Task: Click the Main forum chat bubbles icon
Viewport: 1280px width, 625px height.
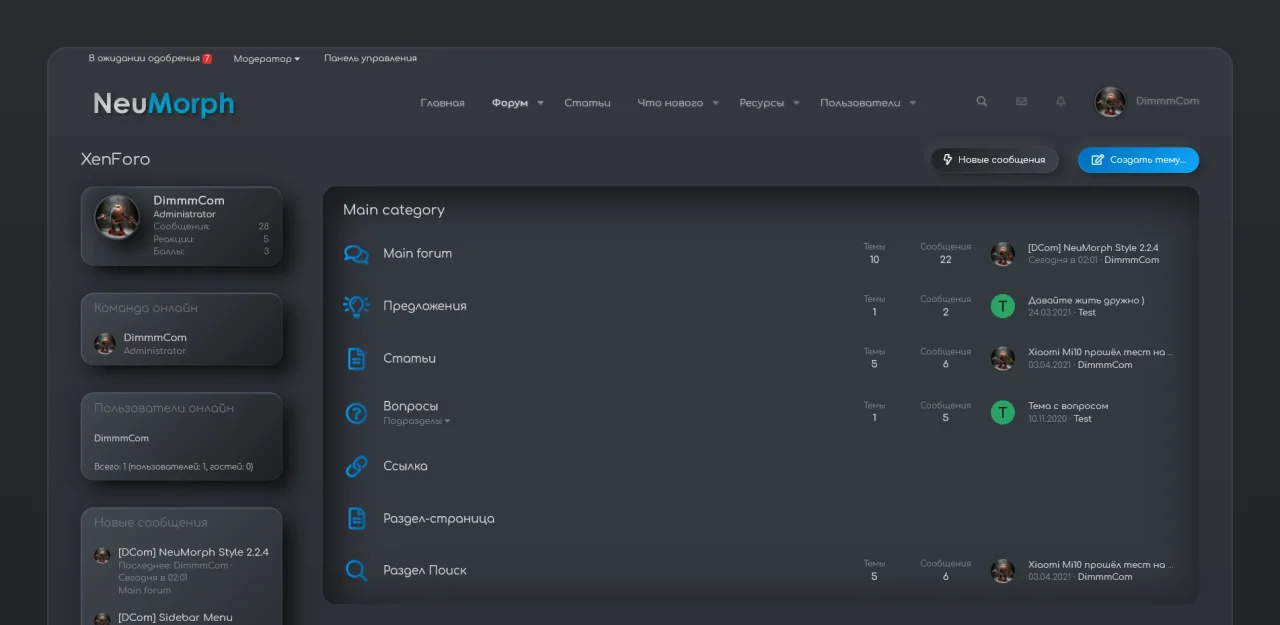Action: pos(356,254)
